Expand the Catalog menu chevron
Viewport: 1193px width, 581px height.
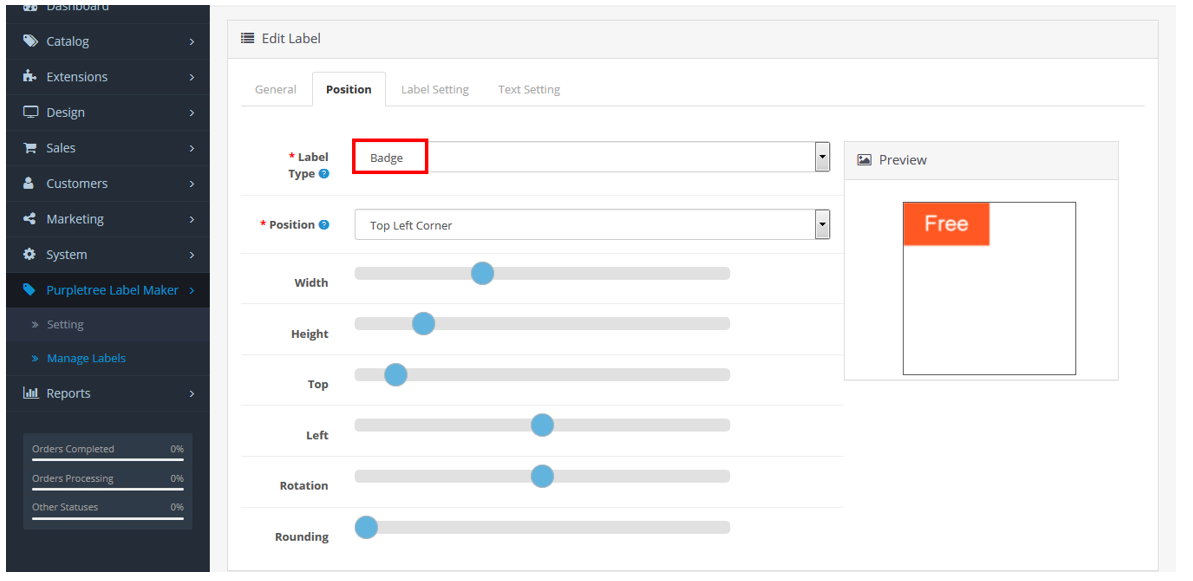click(191, 42)
